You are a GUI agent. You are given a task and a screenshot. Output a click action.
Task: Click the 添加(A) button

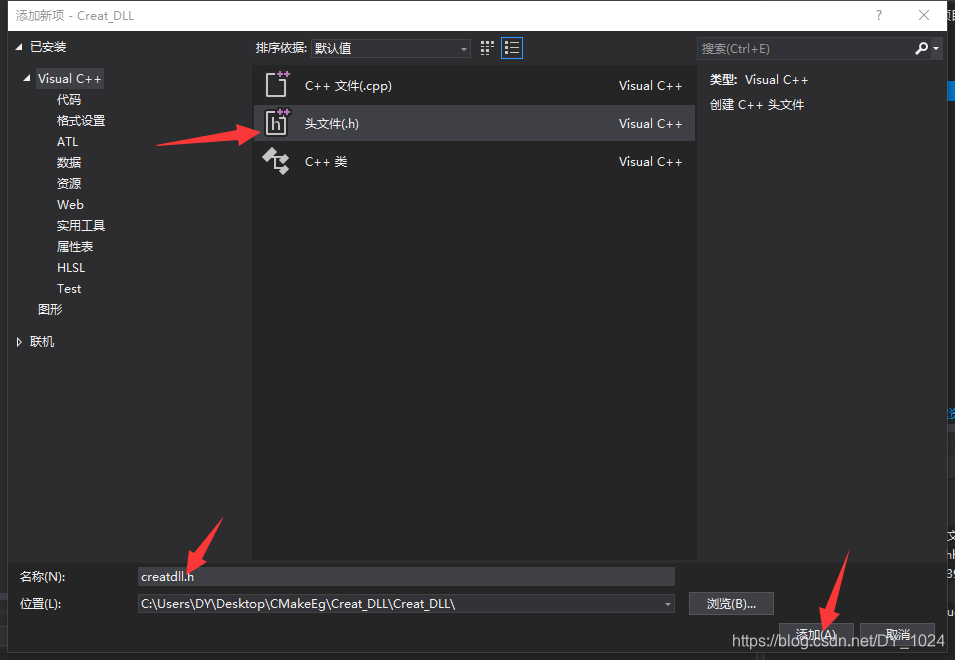point(816,634)
